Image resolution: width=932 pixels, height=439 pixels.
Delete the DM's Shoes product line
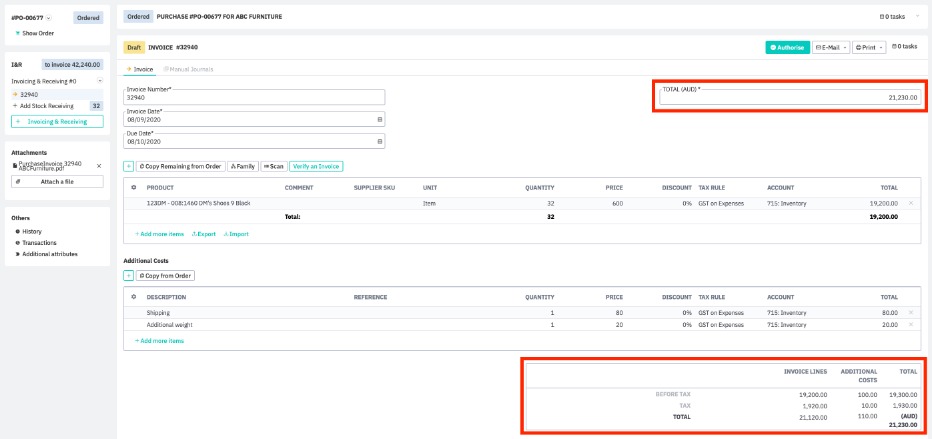tap(909, 203)
